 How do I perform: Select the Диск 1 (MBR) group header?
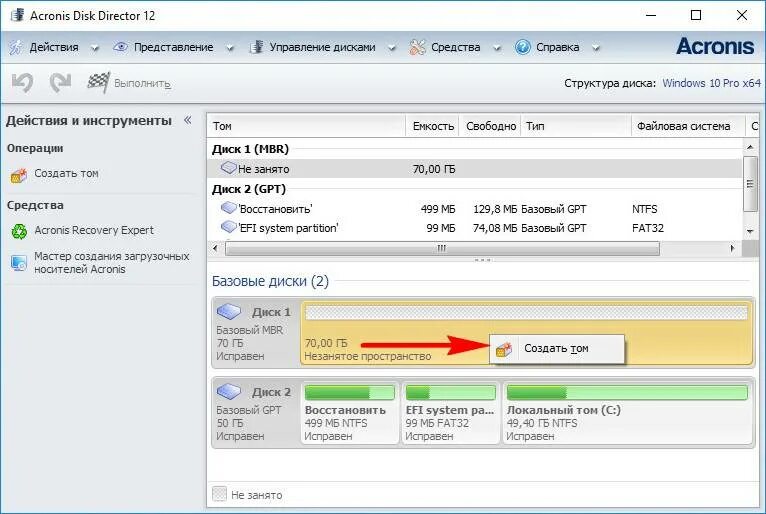[250, 149]
